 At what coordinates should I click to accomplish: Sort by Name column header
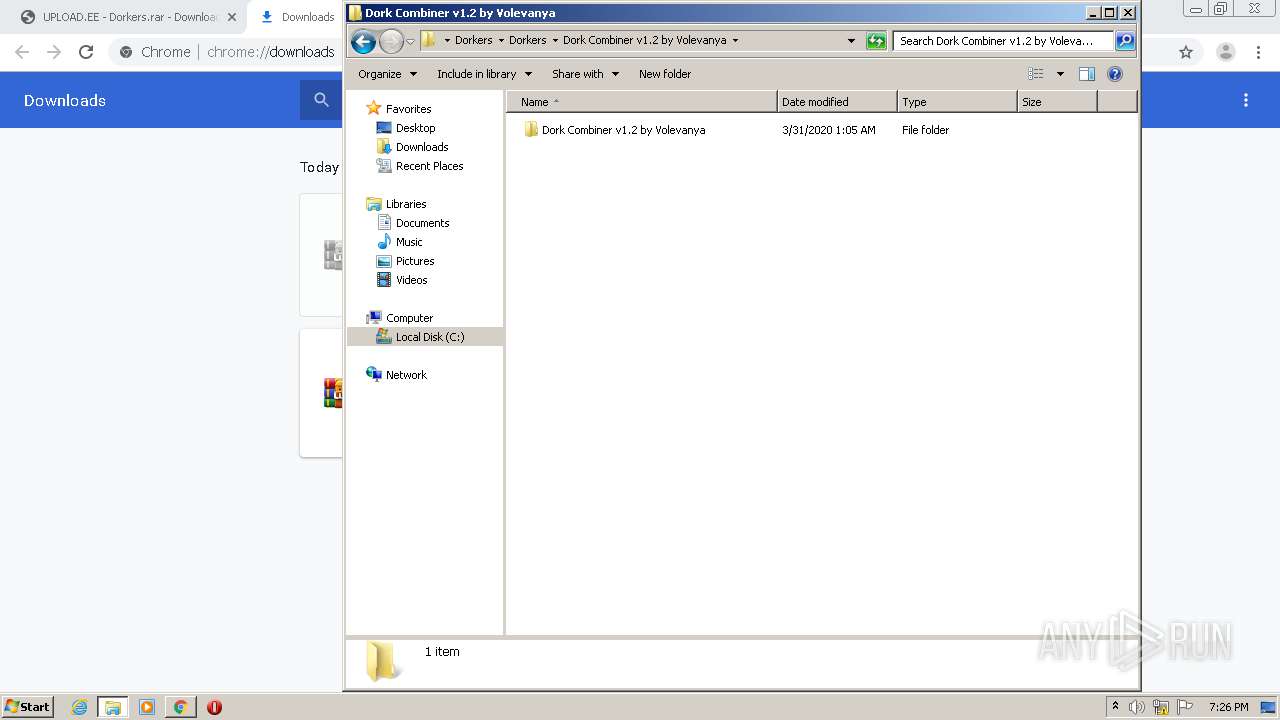pos(642,102)
